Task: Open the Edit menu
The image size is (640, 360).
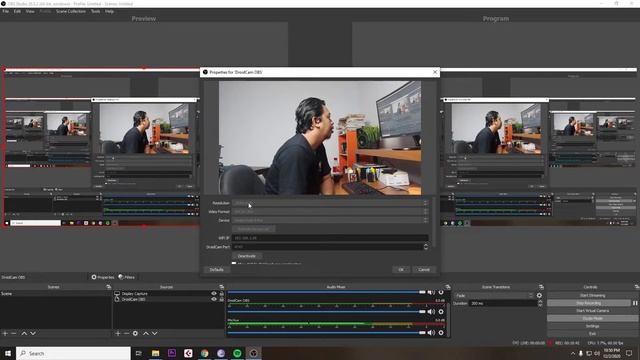Action: pyautogui.click(x=17, y=11)
